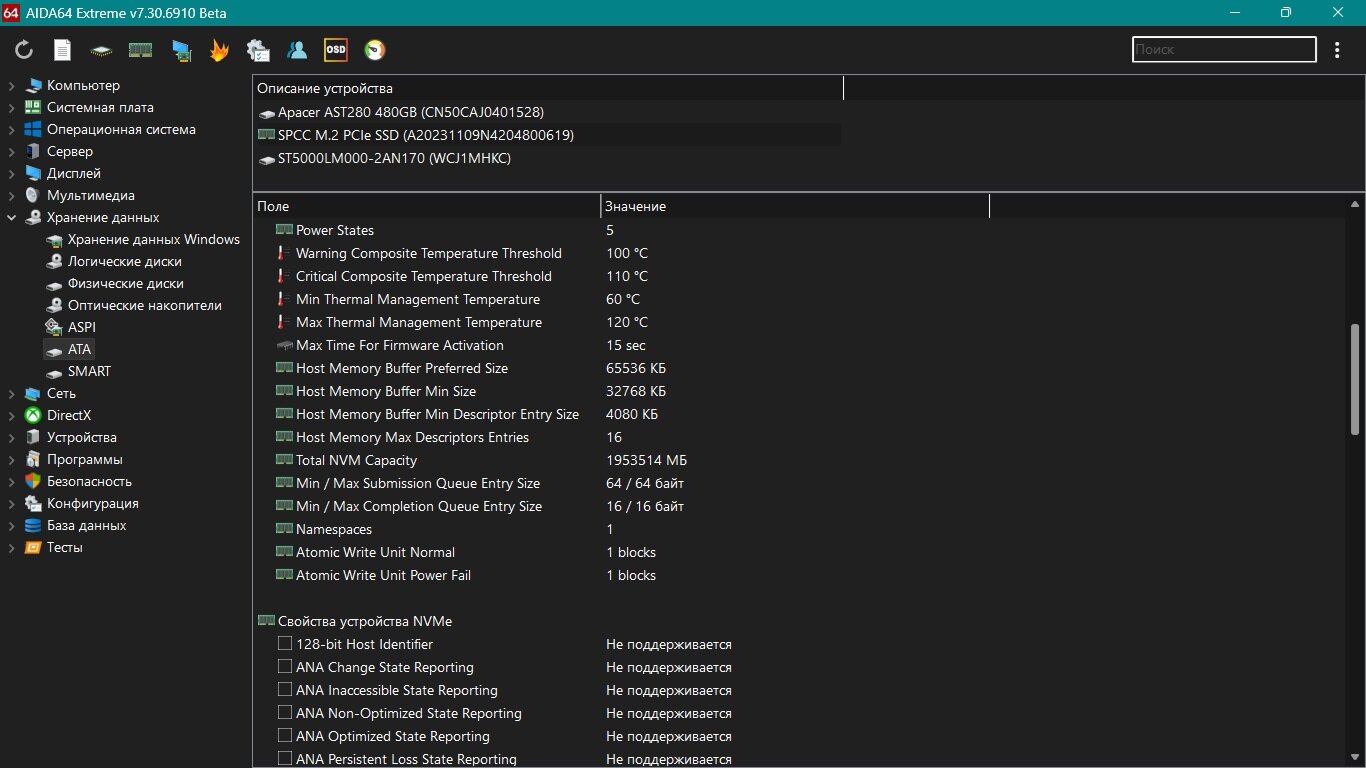1366x768 pixels.
Task: Toggle the 128-bit Host Identifier checkbox
Action: pos(285,644)
